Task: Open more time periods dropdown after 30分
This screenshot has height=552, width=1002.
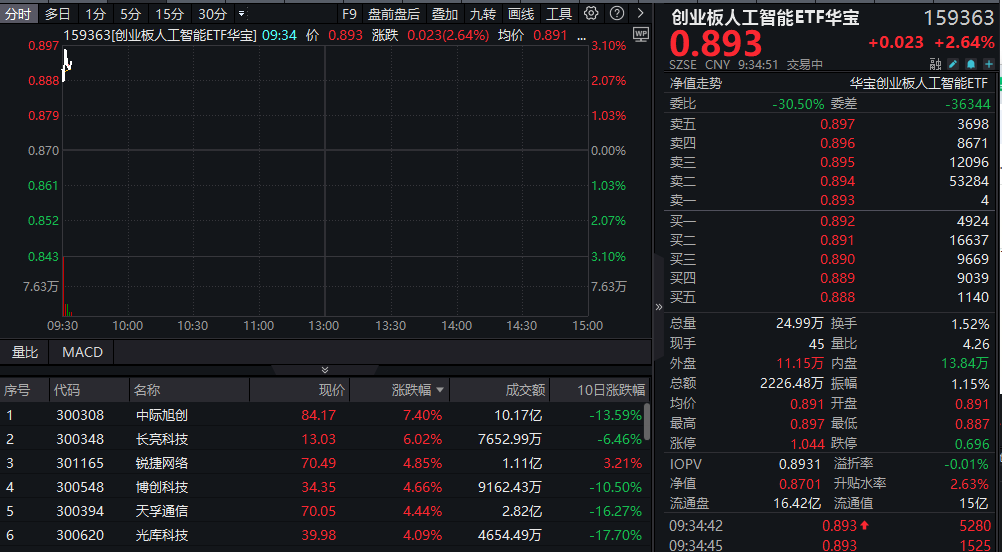Action: pos(241,14)
